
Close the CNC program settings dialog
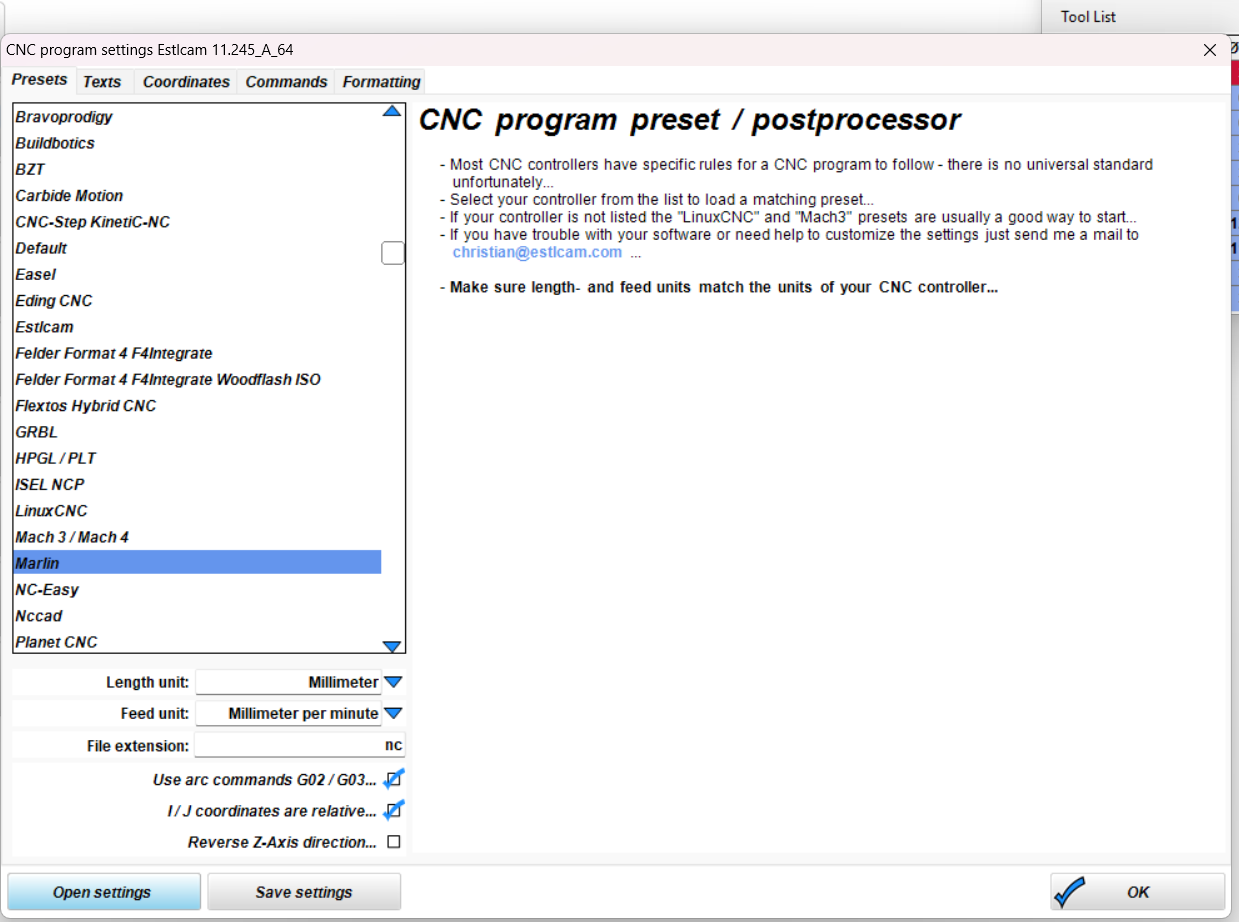coord(1210,50)
